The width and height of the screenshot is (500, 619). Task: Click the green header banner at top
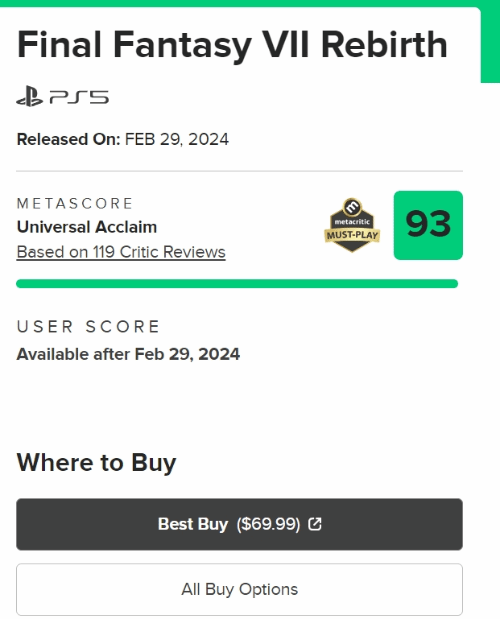coord(250,3)
